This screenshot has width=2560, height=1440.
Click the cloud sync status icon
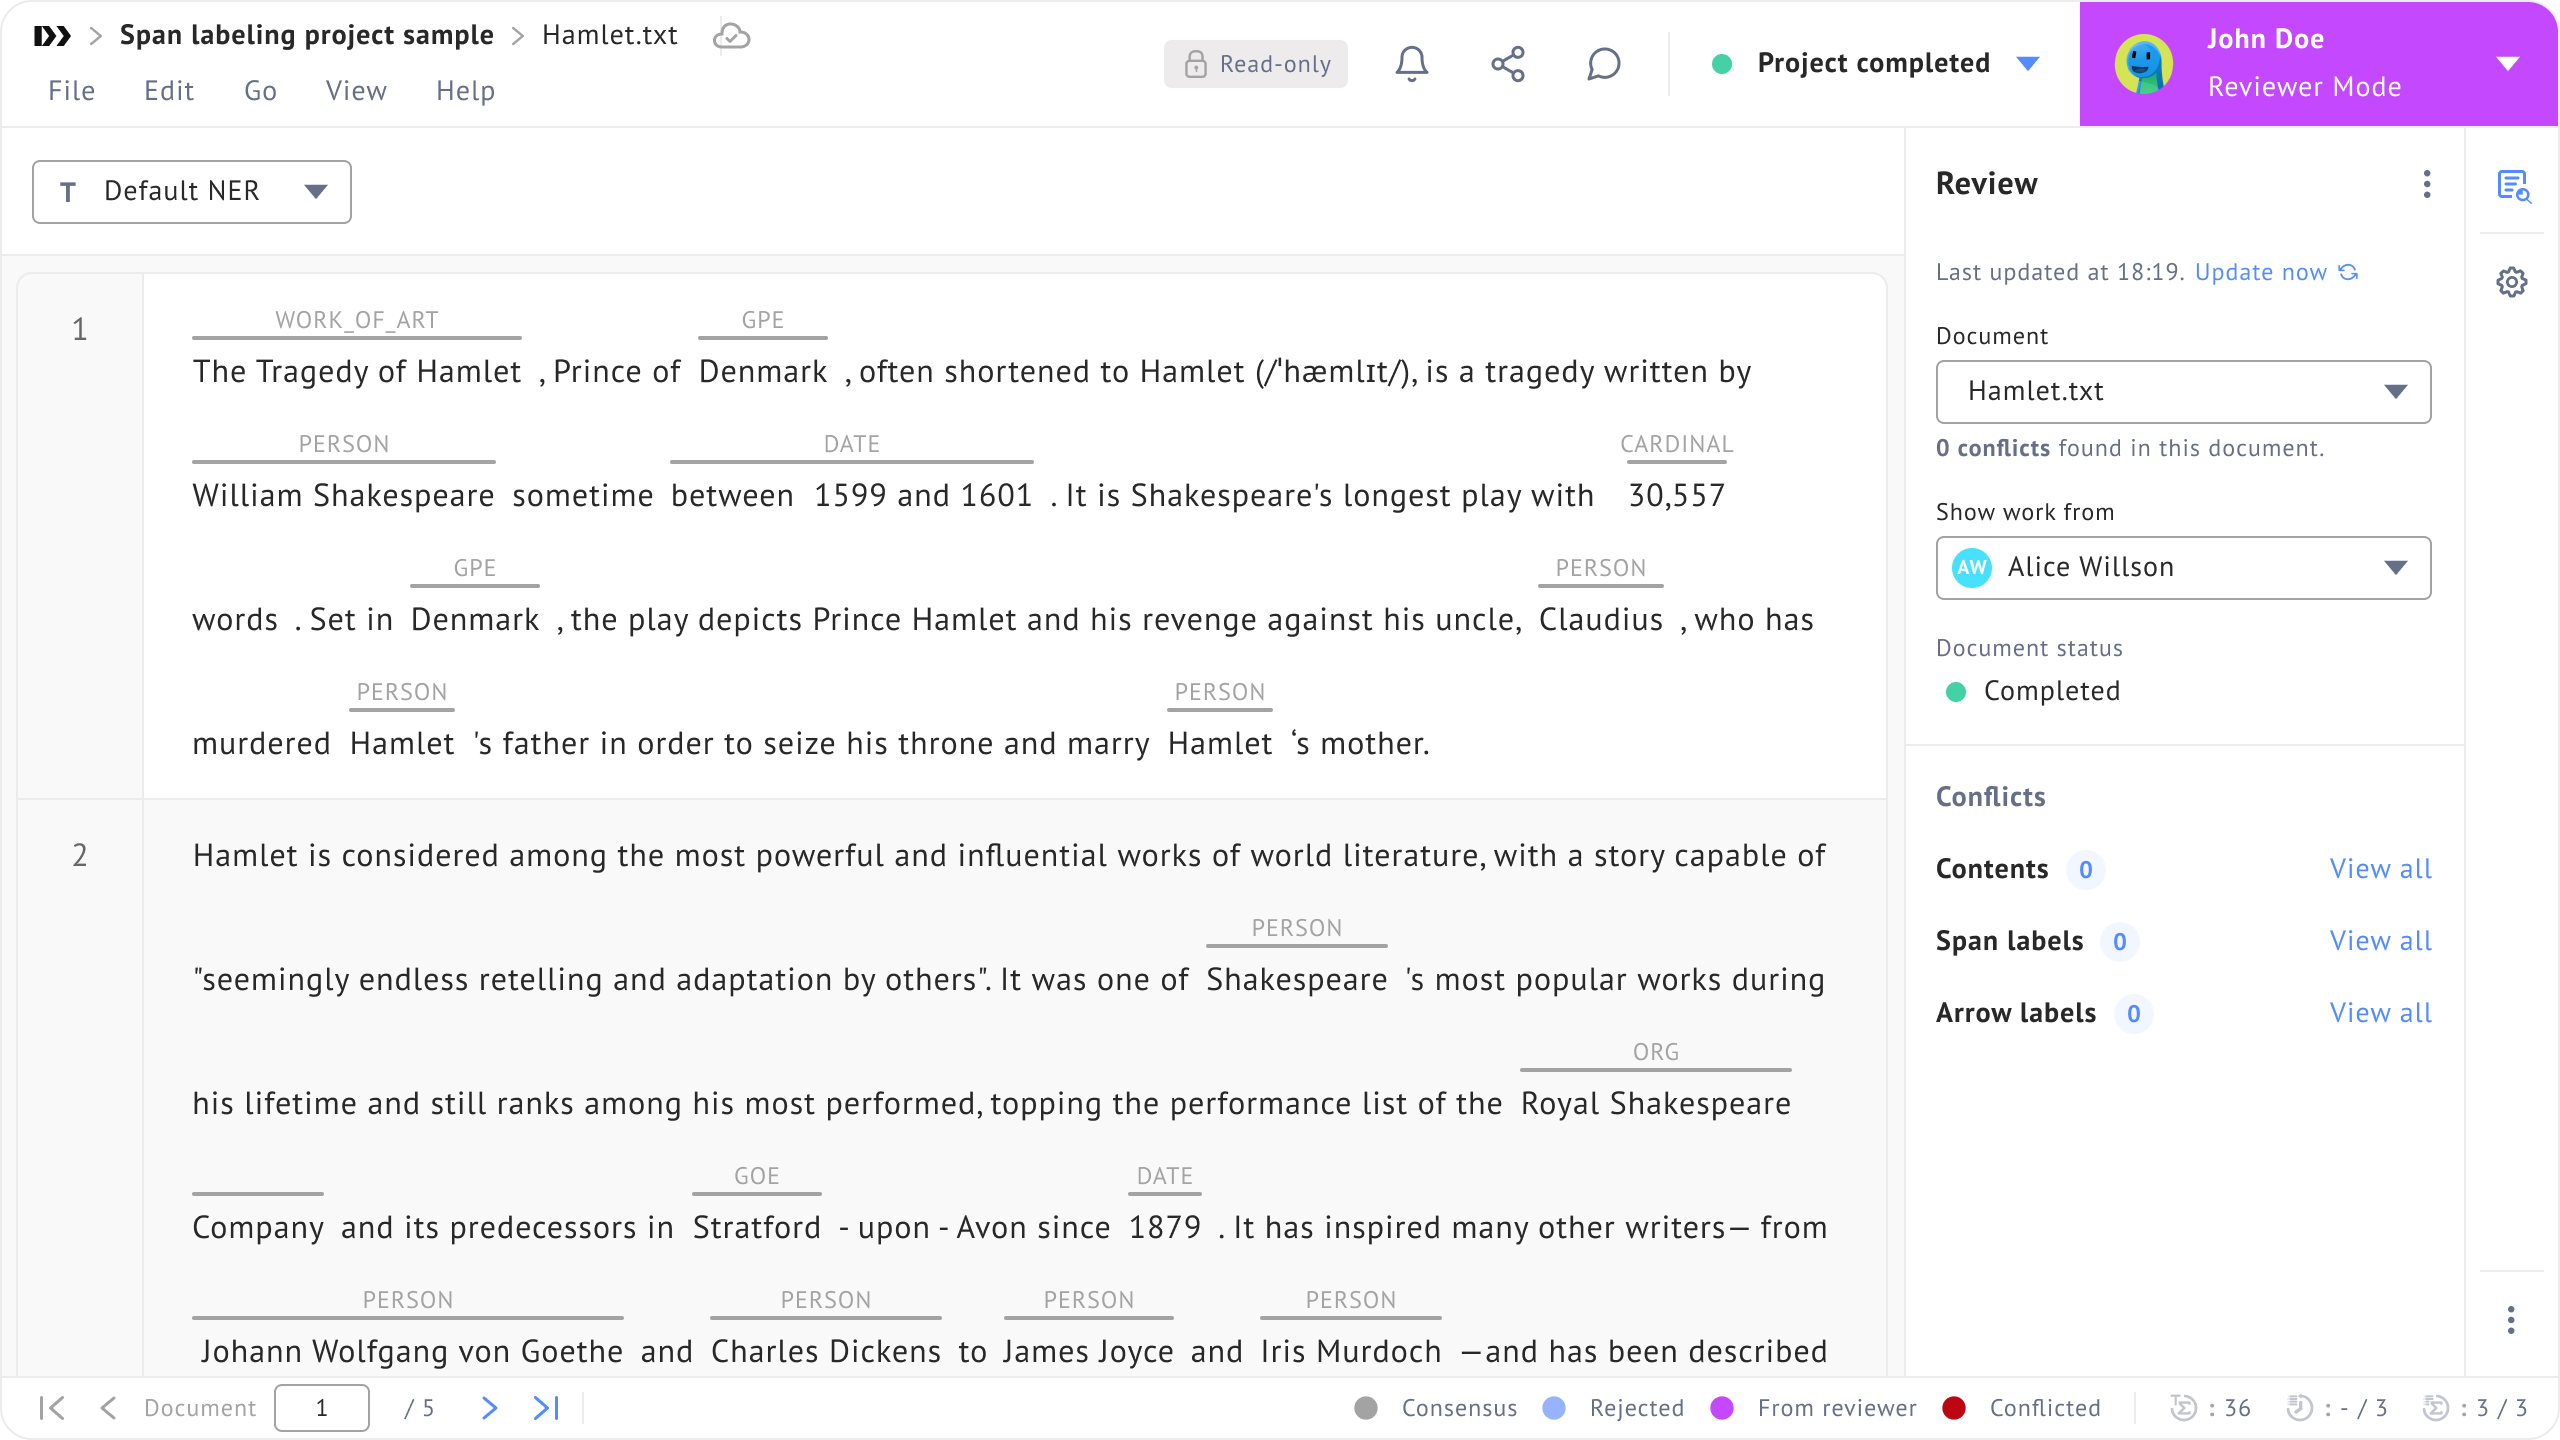click(x=731, y=36)
